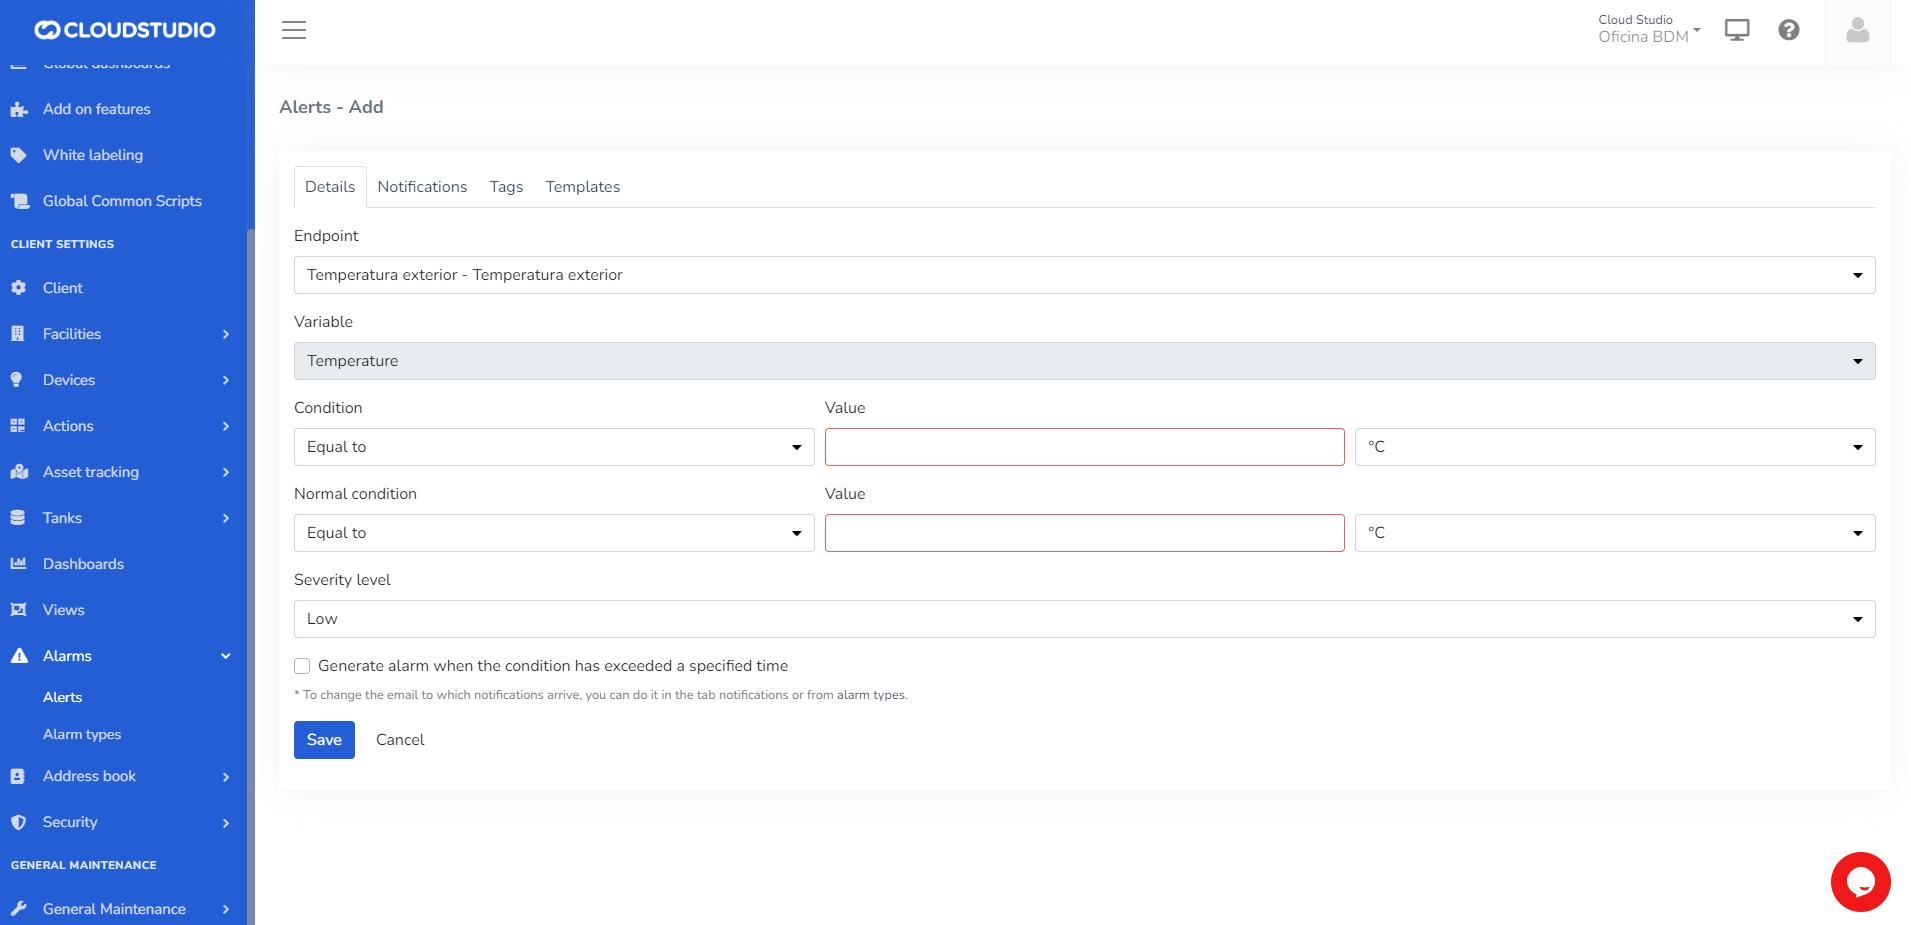The width and height of the screenshot is (1911, 925).
Task: Open the red chat support bubble
Action: [1860, 881]
